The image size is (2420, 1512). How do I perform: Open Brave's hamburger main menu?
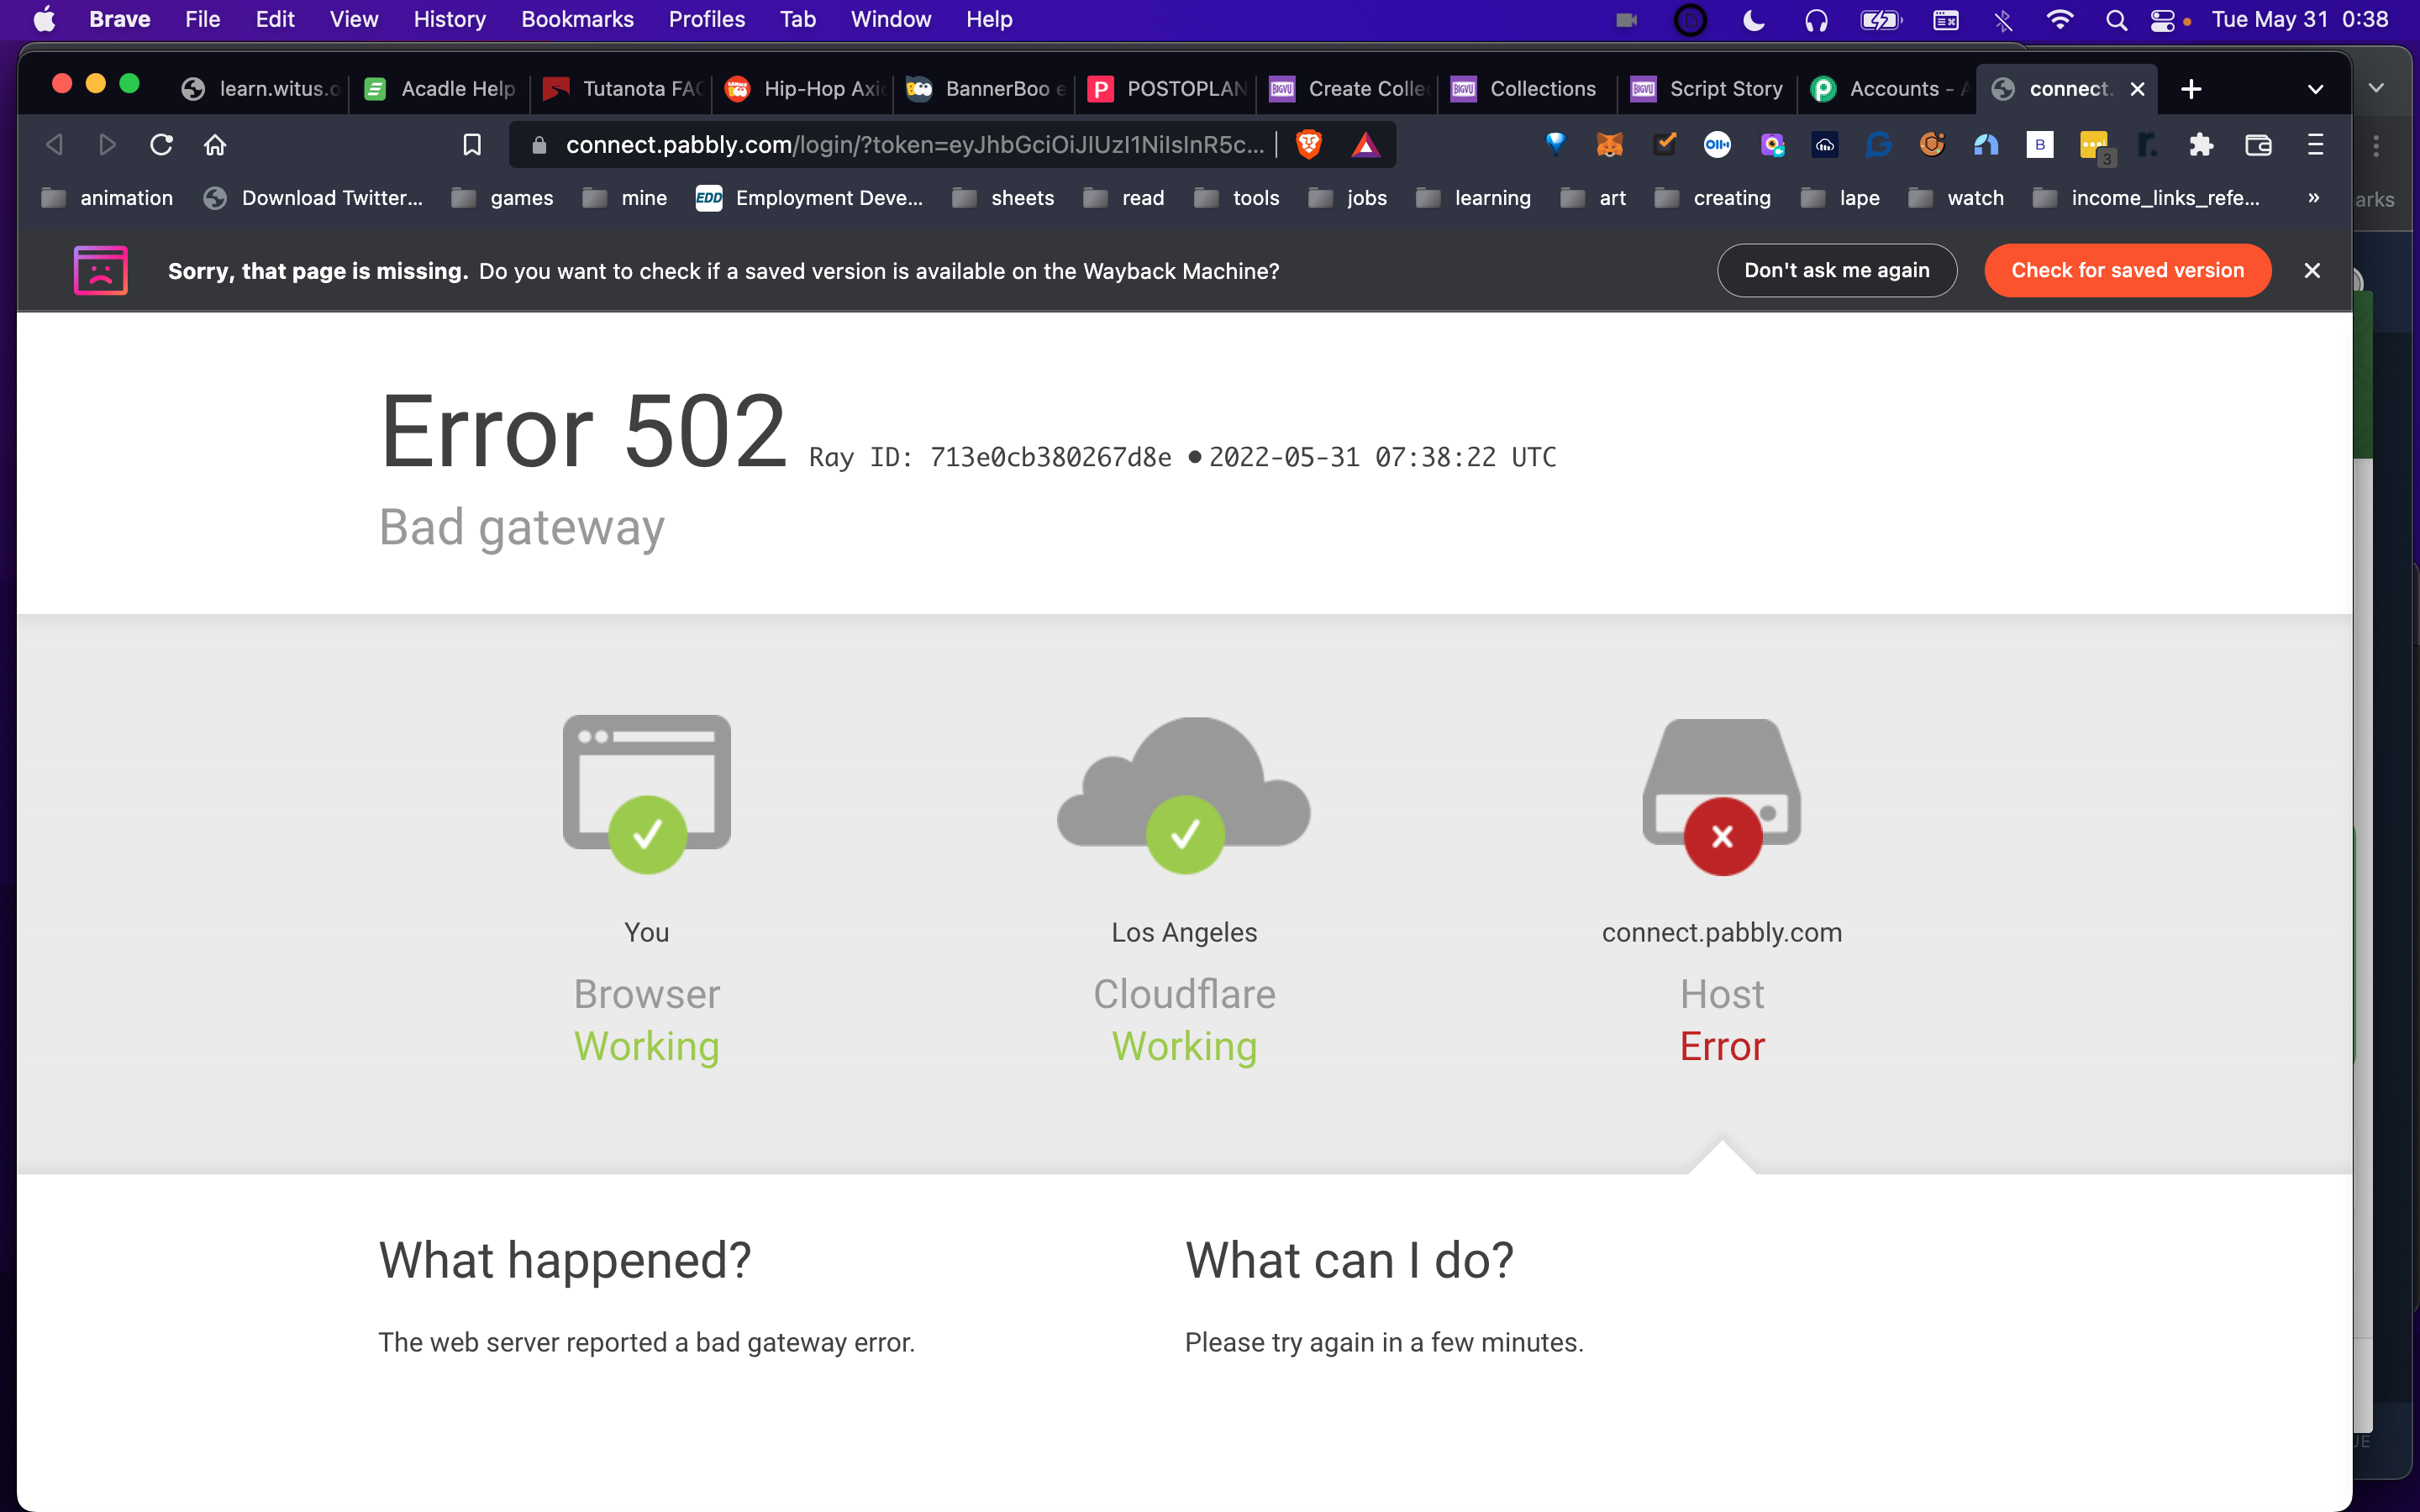click(x=2315, y=145)
